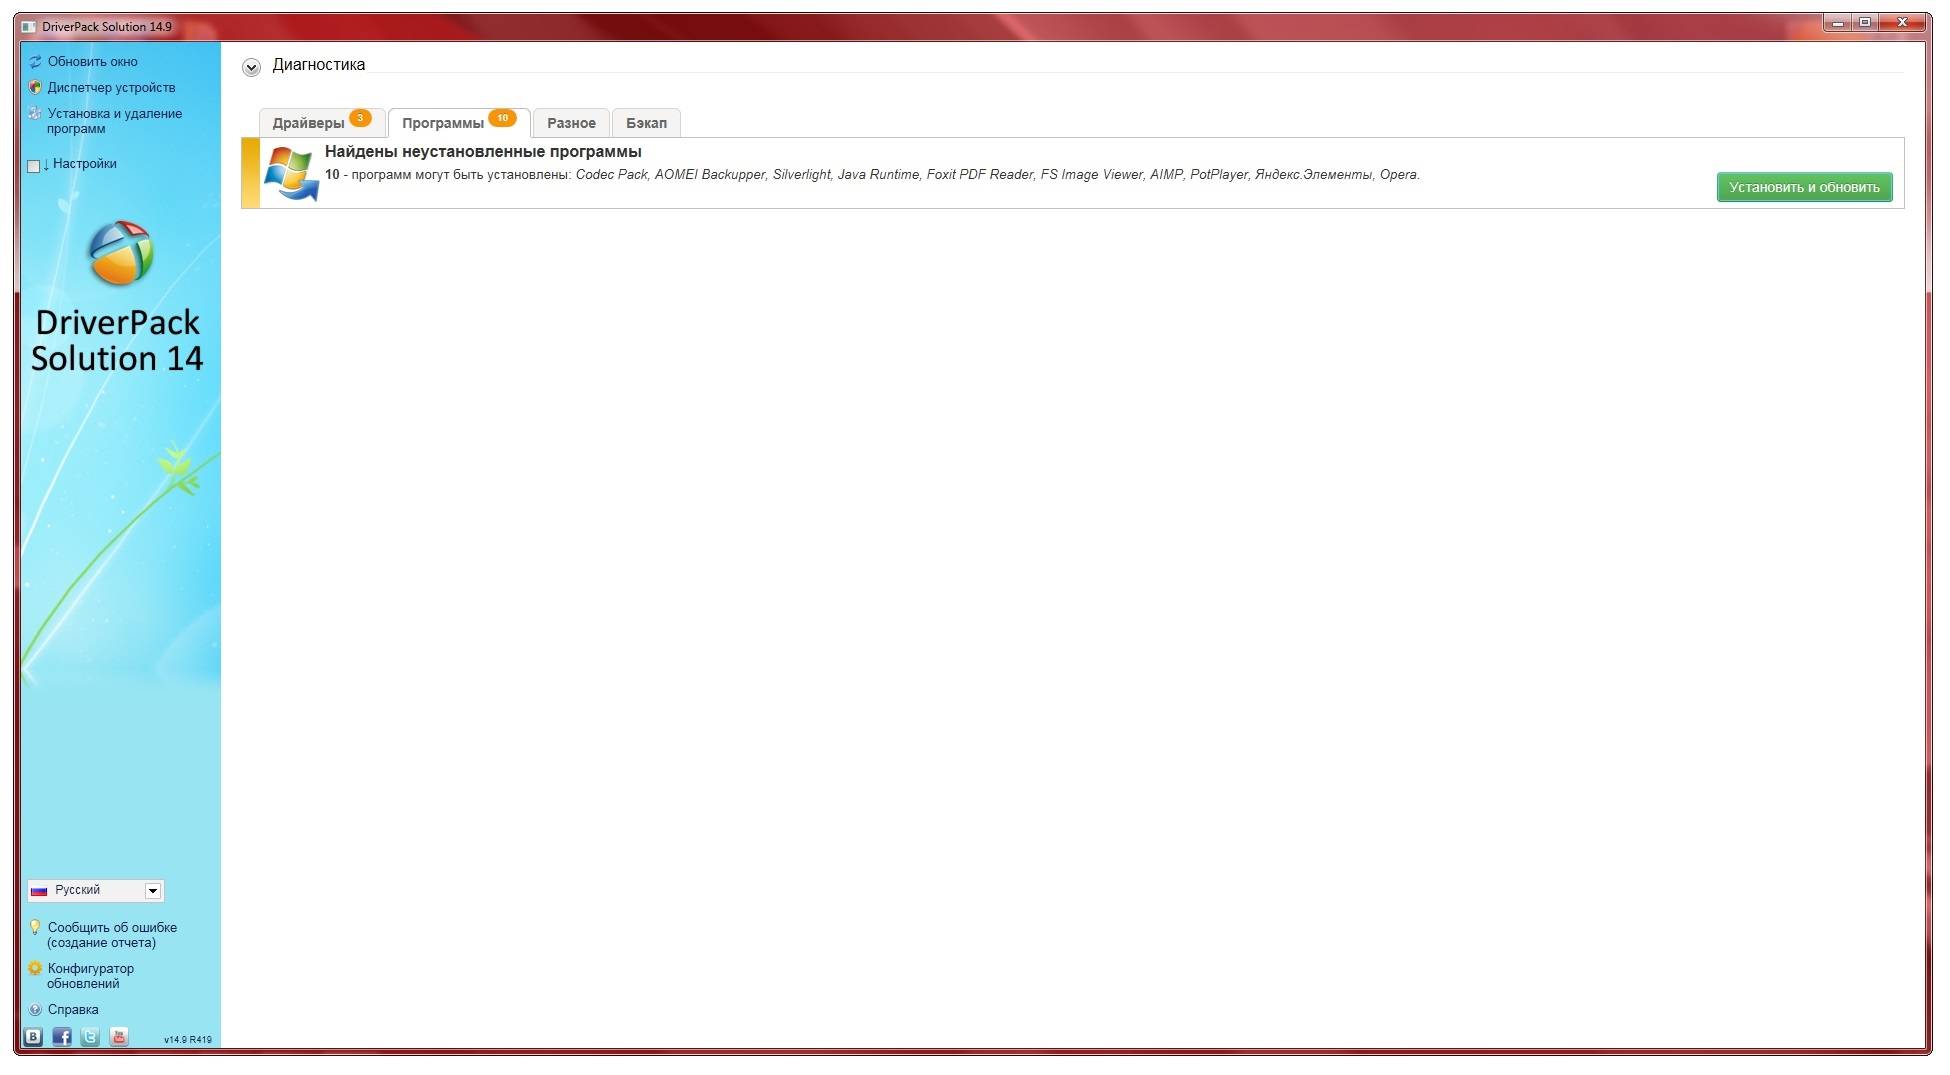Collapse the Диагностика section chevron
This screenshot has width=1950, height=1075.
(x=251, y=67)
